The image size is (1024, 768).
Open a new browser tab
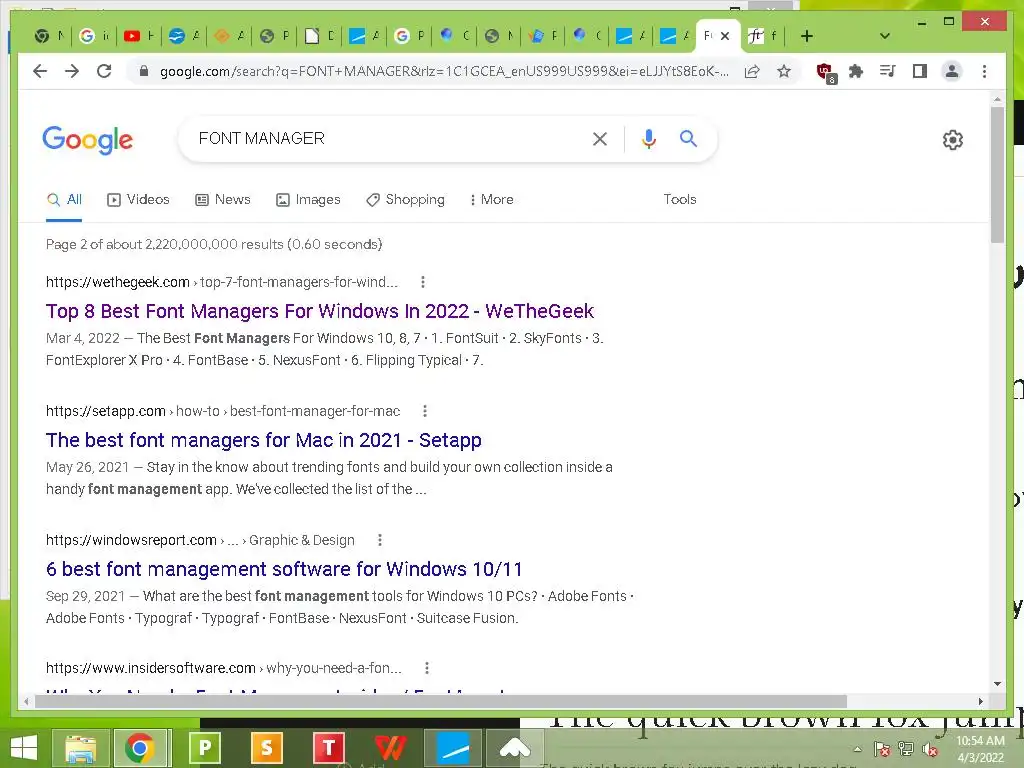pyautogui.click(x=807, y=36)
